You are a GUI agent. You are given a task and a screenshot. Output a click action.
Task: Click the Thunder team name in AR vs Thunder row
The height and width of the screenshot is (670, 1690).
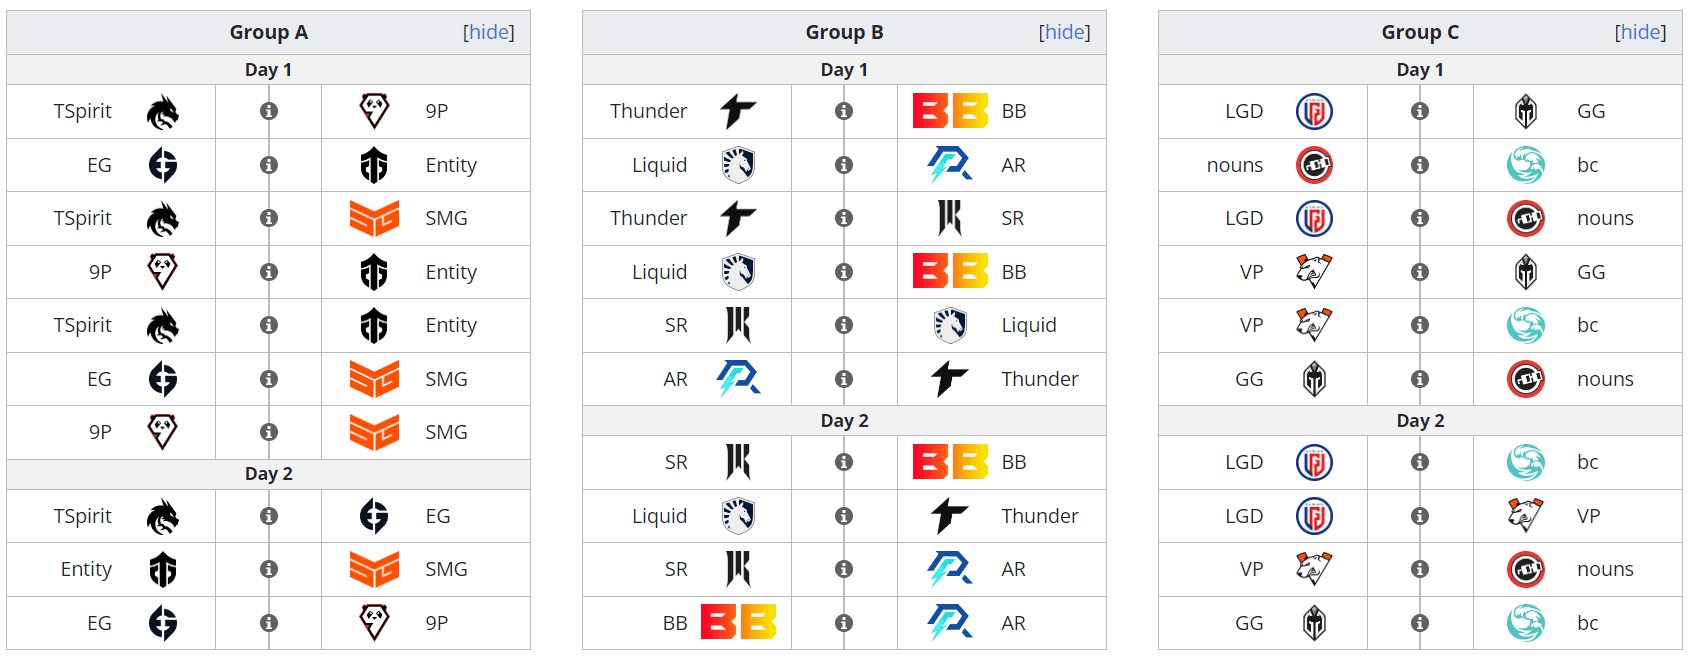pyautogui.click(x=1039, y=379)
